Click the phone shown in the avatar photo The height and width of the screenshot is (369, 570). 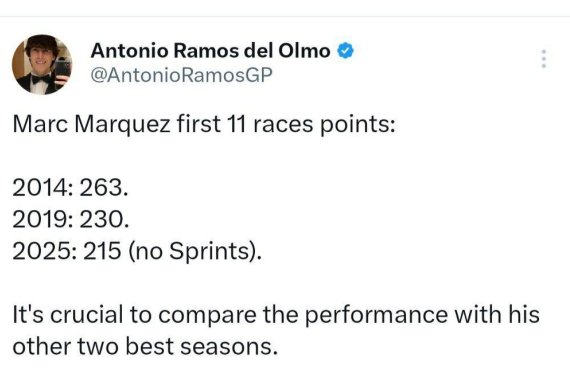(x=63, y=68)
